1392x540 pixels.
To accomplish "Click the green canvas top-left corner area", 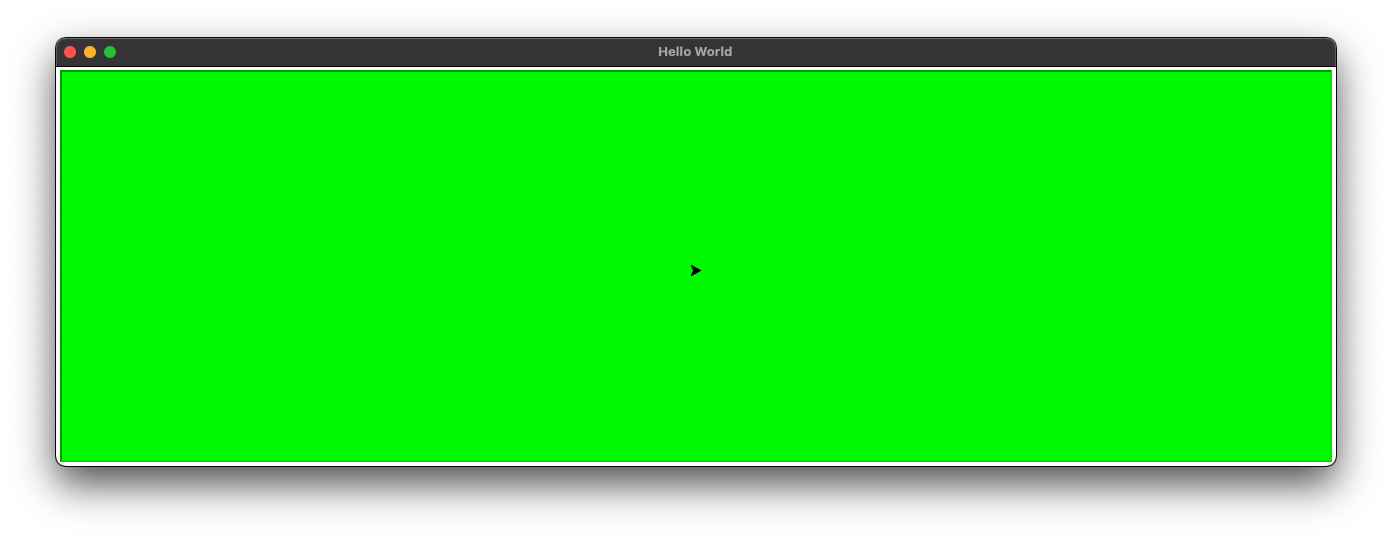I will click(x=75, y=84).
